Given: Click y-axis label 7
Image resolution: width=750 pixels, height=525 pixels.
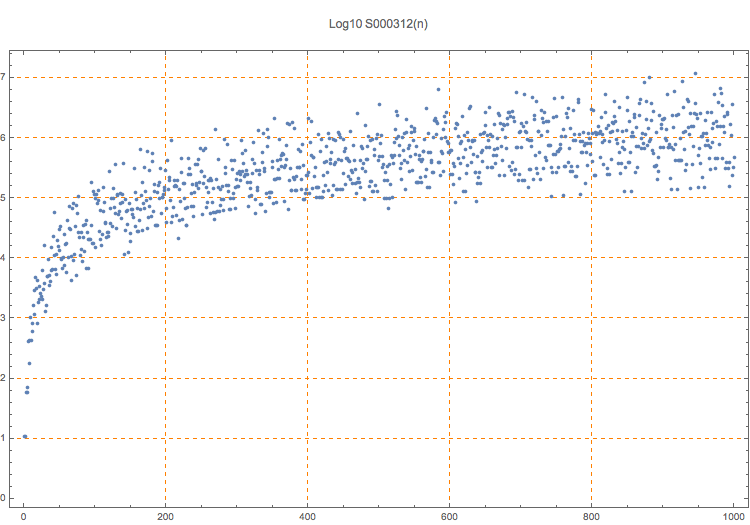Looking at the screenshot, I should [x=2, y=77].
